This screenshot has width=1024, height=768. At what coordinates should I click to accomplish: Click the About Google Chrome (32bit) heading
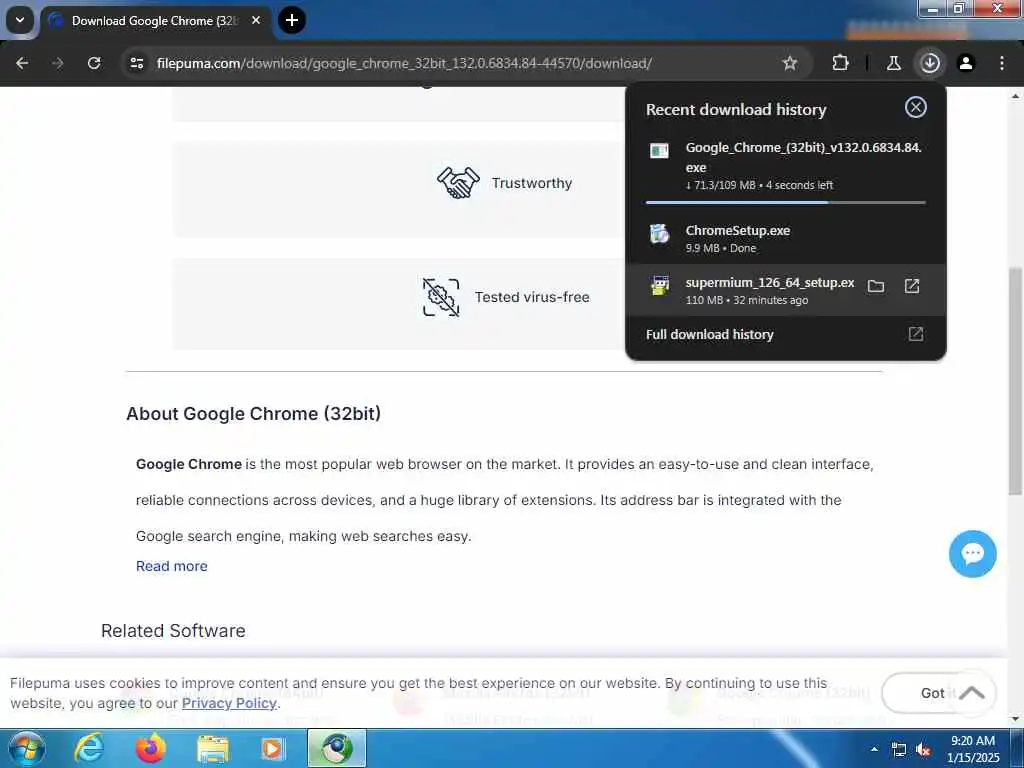(x=253, y=414)
